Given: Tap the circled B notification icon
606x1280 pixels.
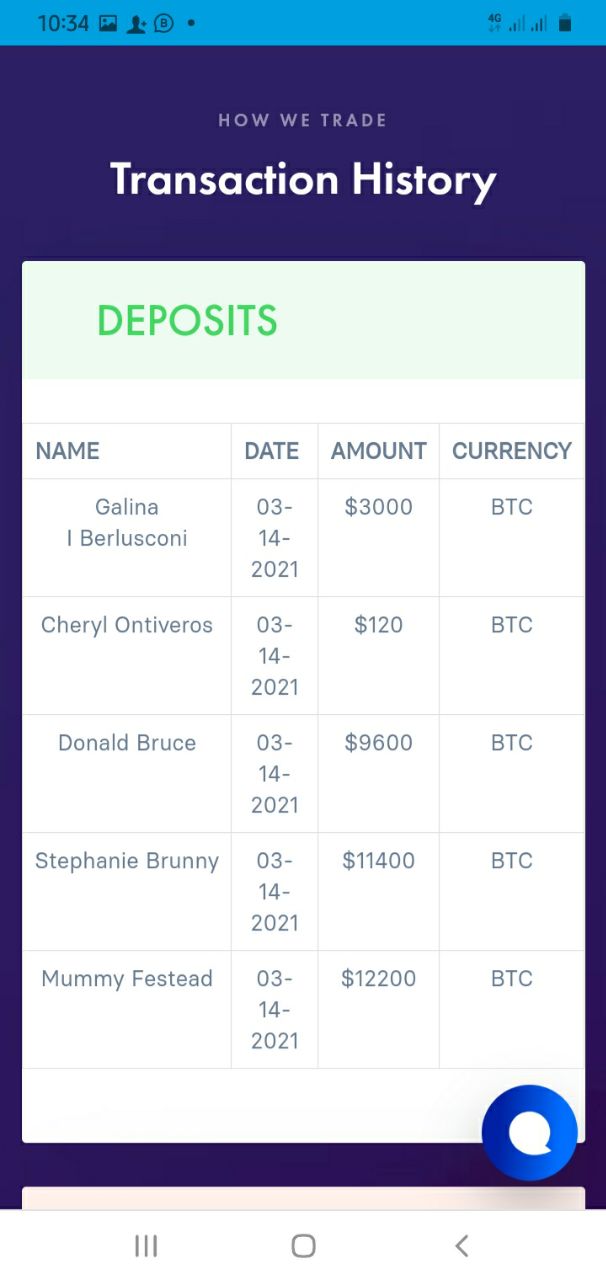Looking at the screenshot, I should [164, 22].
